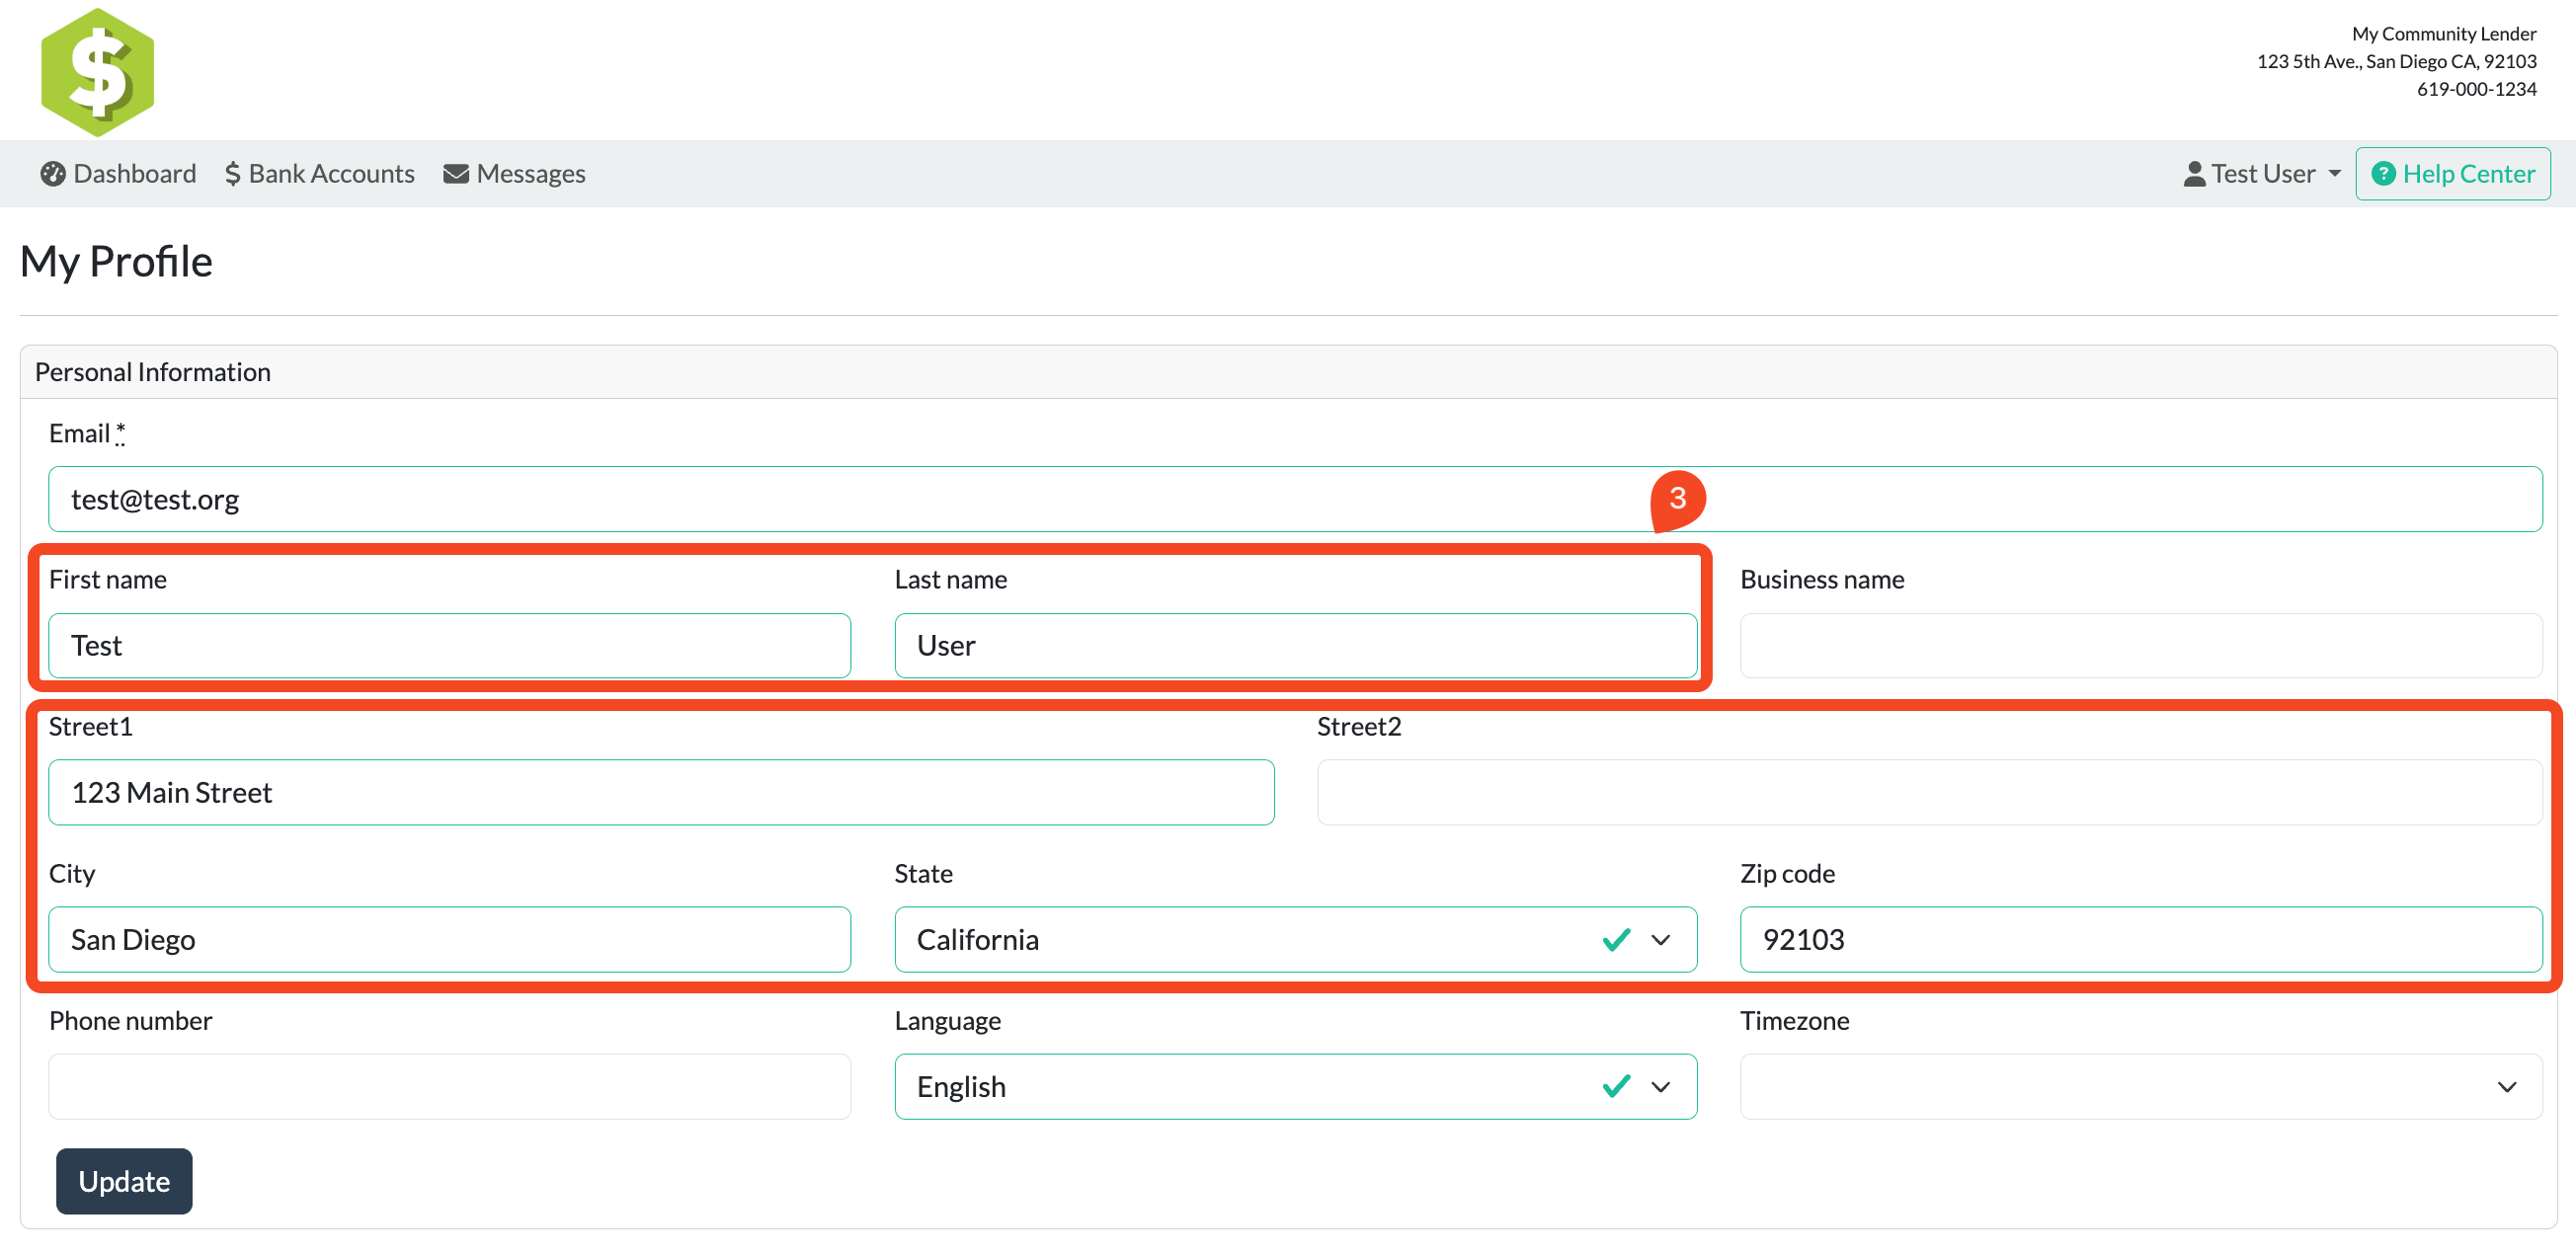2576x1254 pixels.
Task: Click the Bank Accounts dollar icon
Action: coord(232,174)
